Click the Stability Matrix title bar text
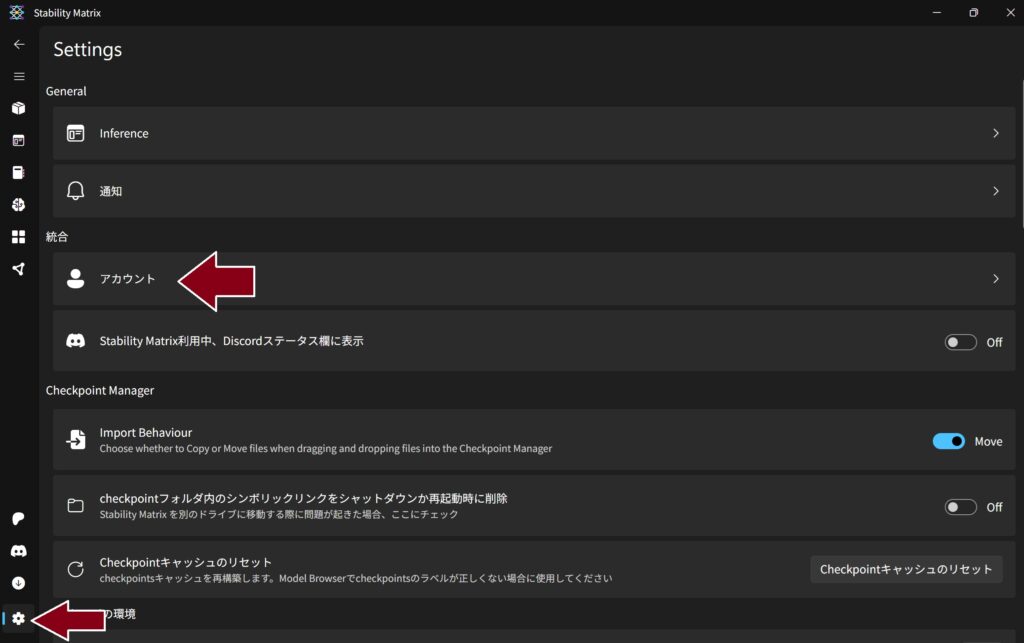The width and height of the screenshot is (1024, 643). 67,13
